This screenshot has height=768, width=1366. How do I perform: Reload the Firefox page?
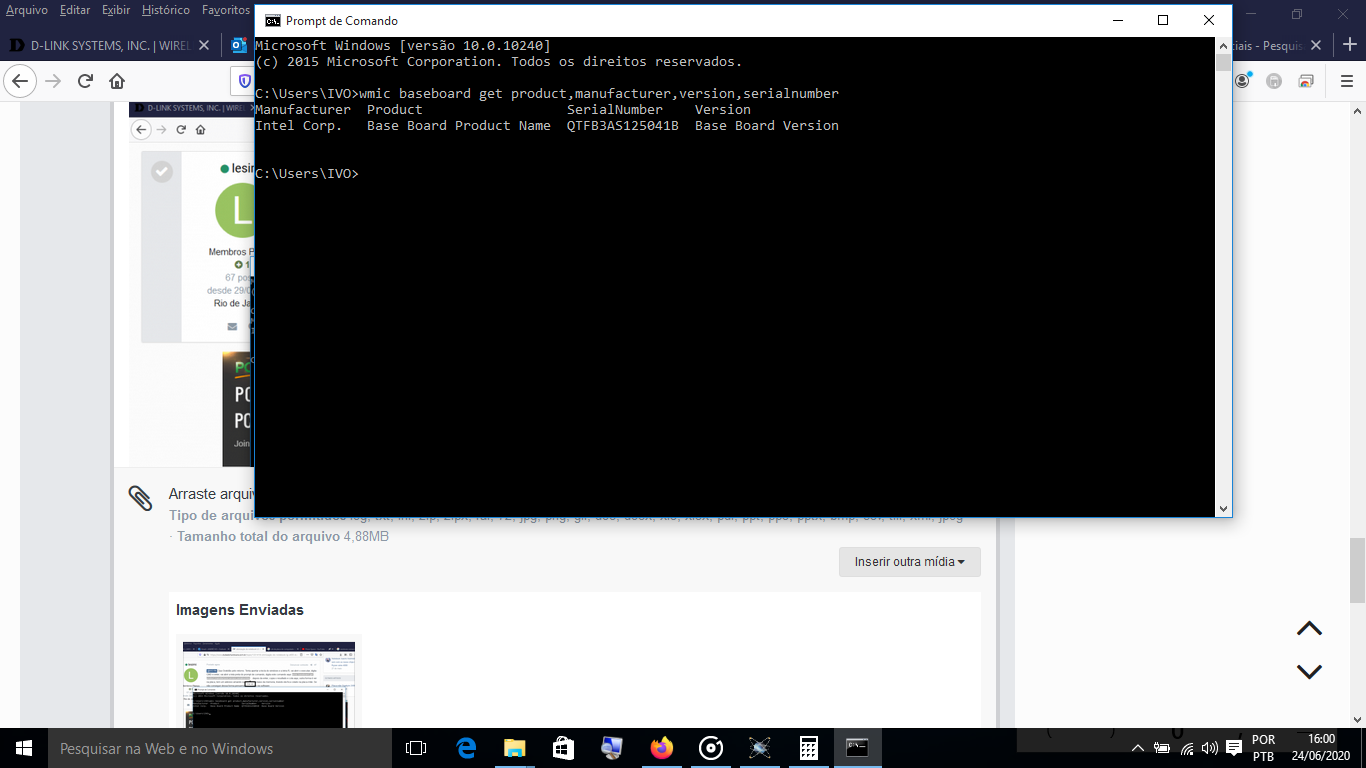coord(86,81)
